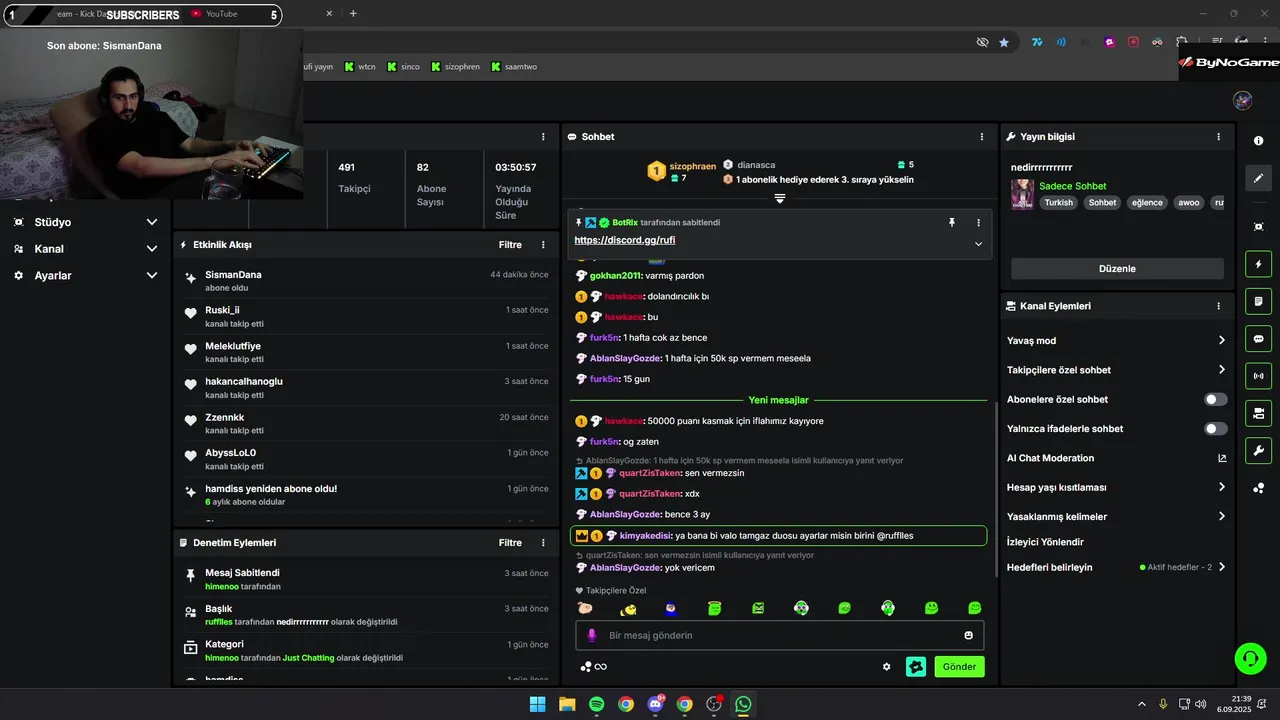Image resolution: width=1280 pixels, height=720 pixels.
Task: Open Hesap yaşı kısıtlaması arrow
Action: click(1221, 488)
